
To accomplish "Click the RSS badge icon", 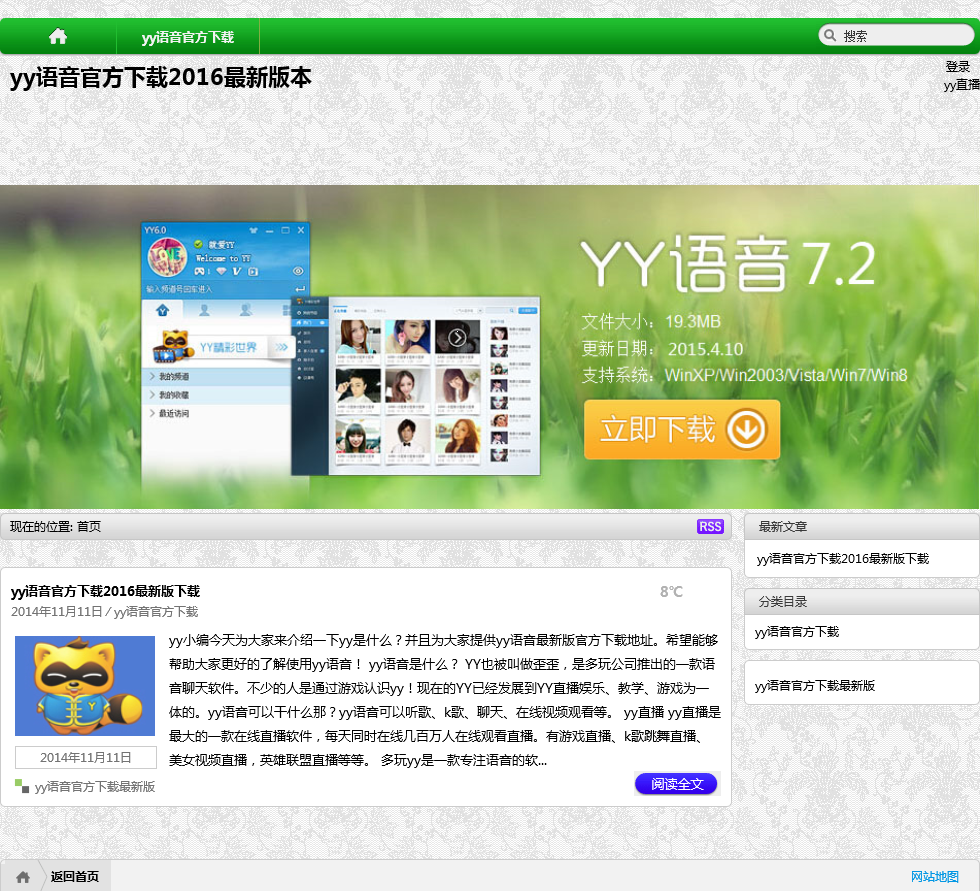I will click(x=710, y=526).
